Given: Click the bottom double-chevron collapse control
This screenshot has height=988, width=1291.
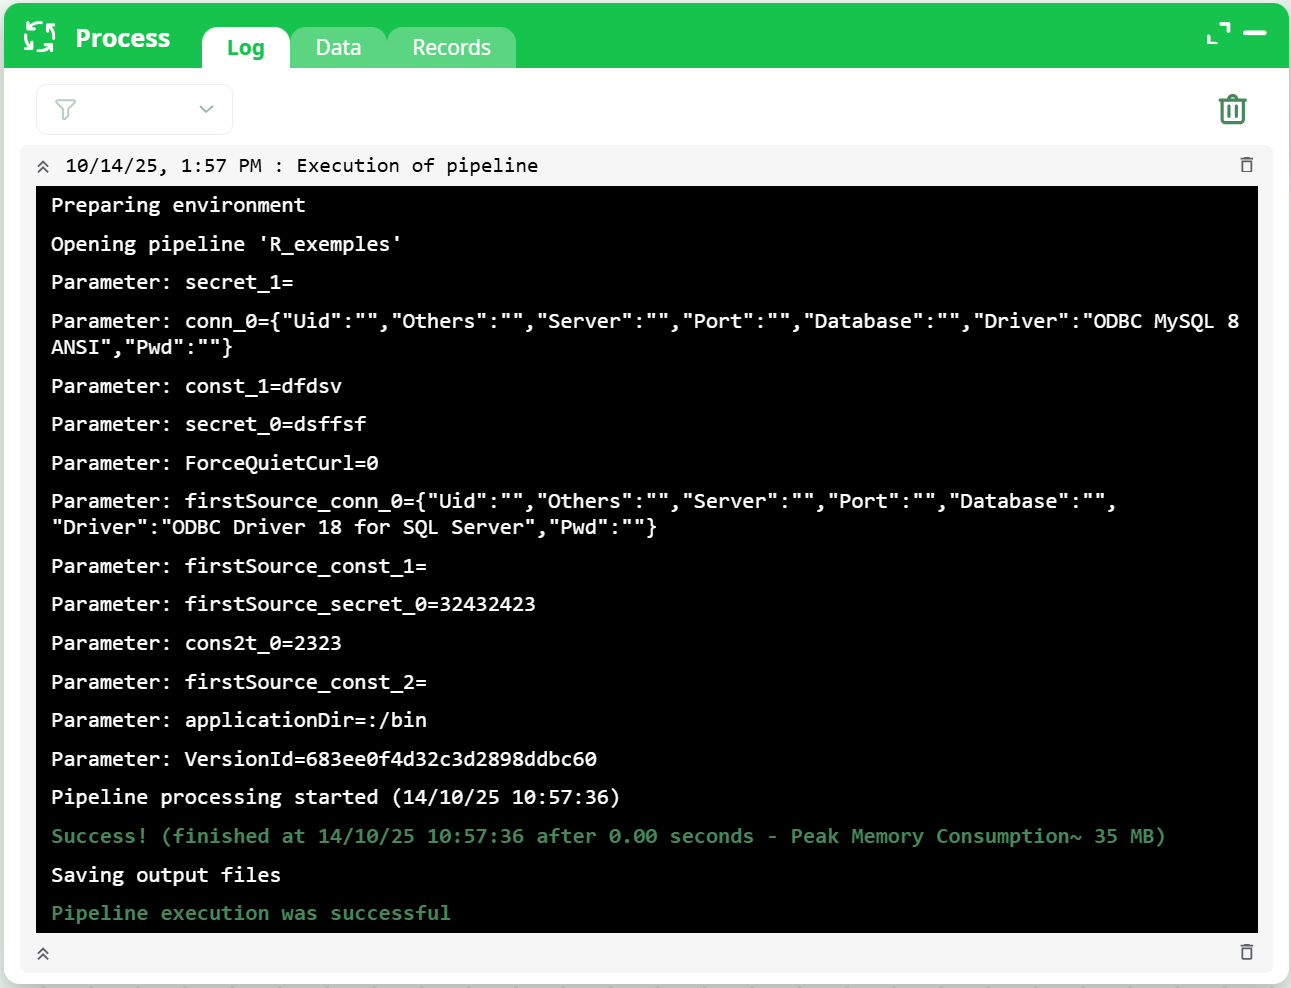Looking at the screenshot, I should pos(43,953).
